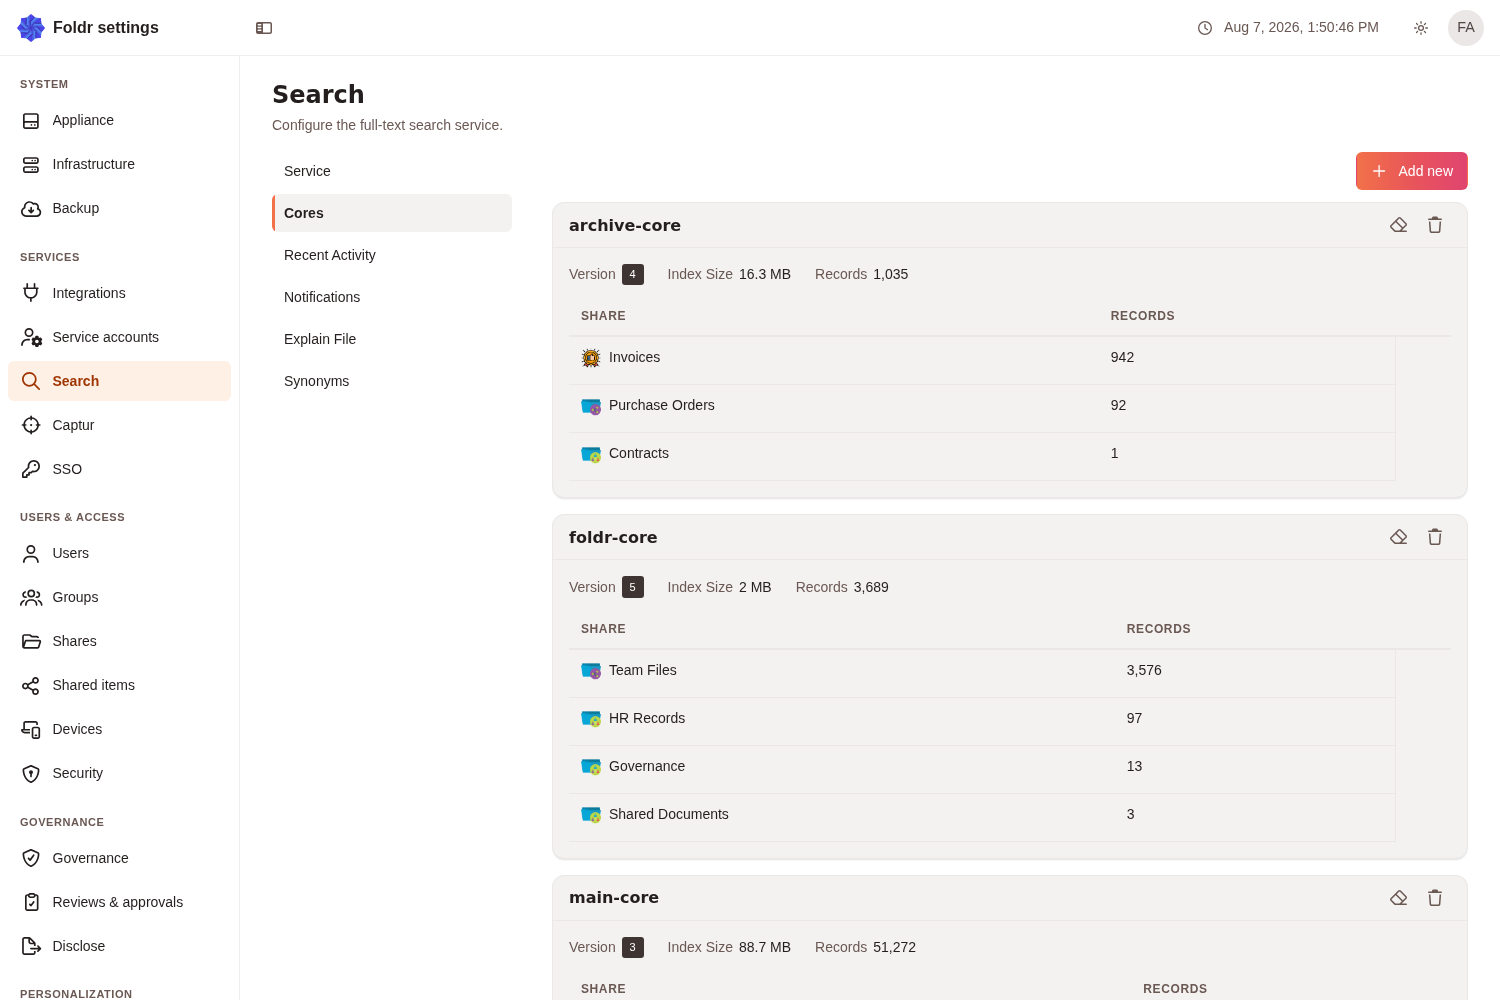
Task: Open the Disclose page
Action: point(119,946)
